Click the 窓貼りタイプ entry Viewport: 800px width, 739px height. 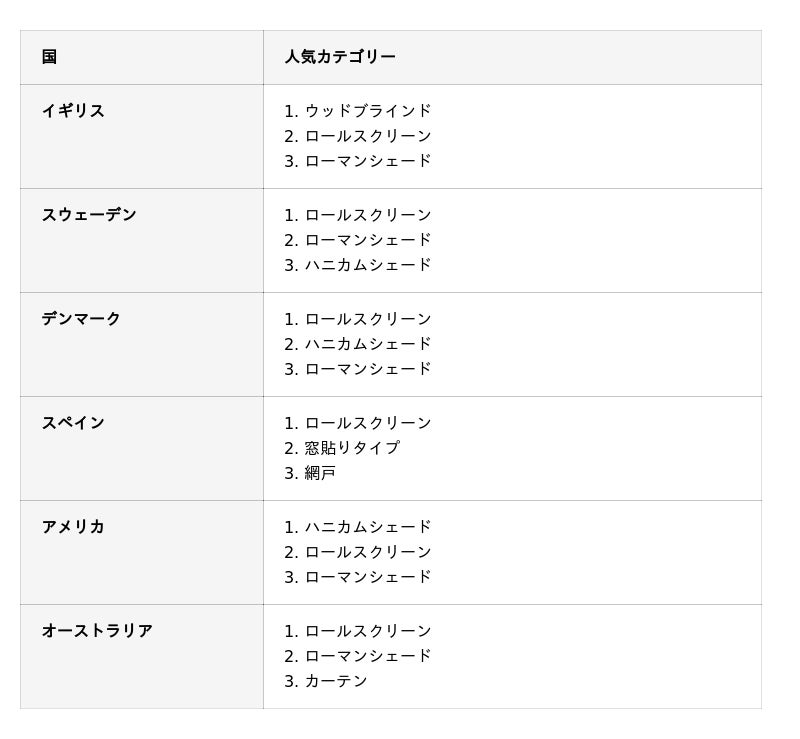click(352, 448)
